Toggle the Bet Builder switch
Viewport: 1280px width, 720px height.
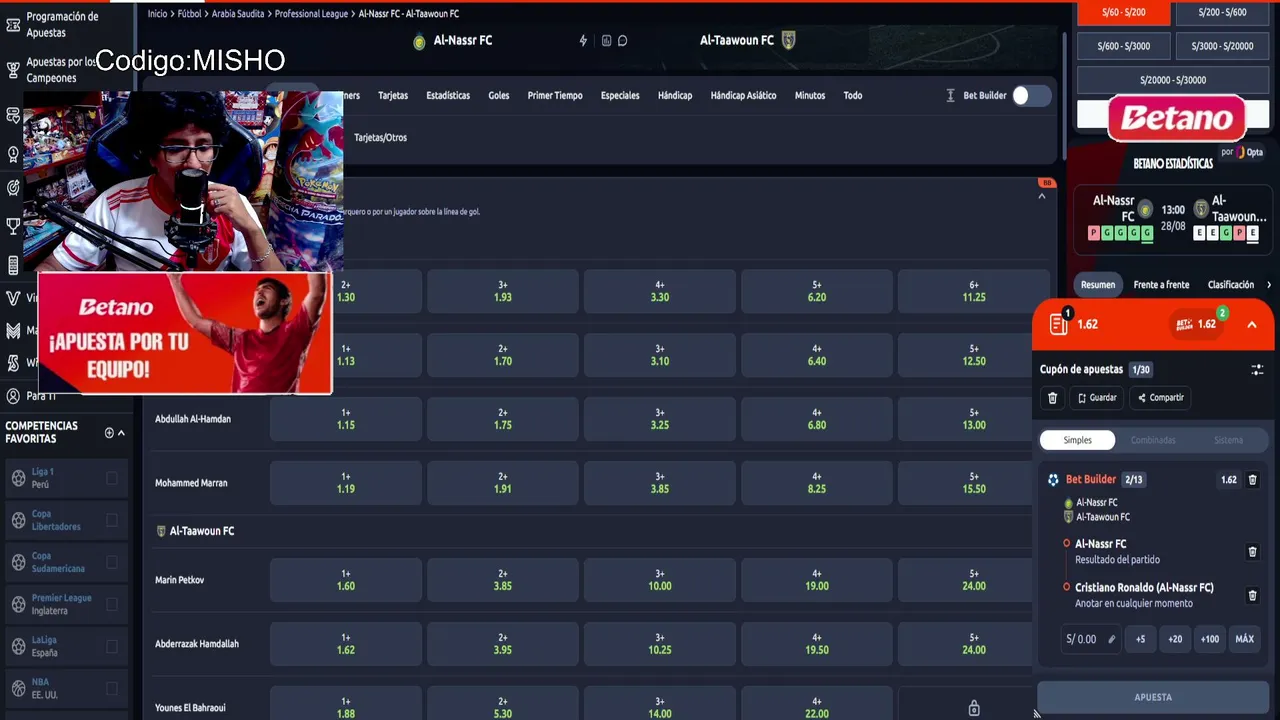1031,96
